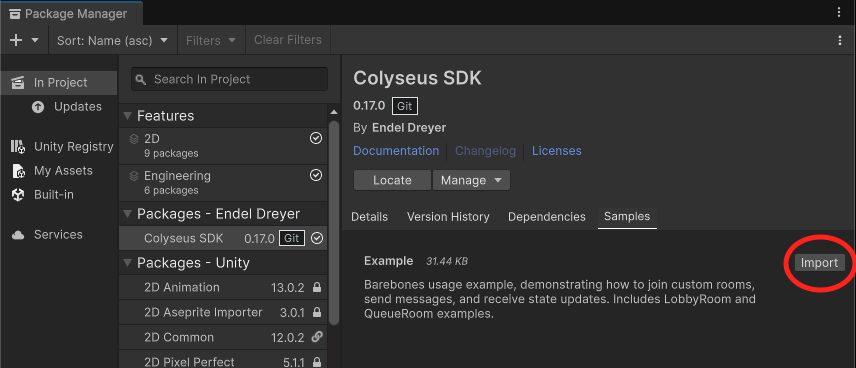
Task: Select the Engineering feature set row
Action: point(223,183)
